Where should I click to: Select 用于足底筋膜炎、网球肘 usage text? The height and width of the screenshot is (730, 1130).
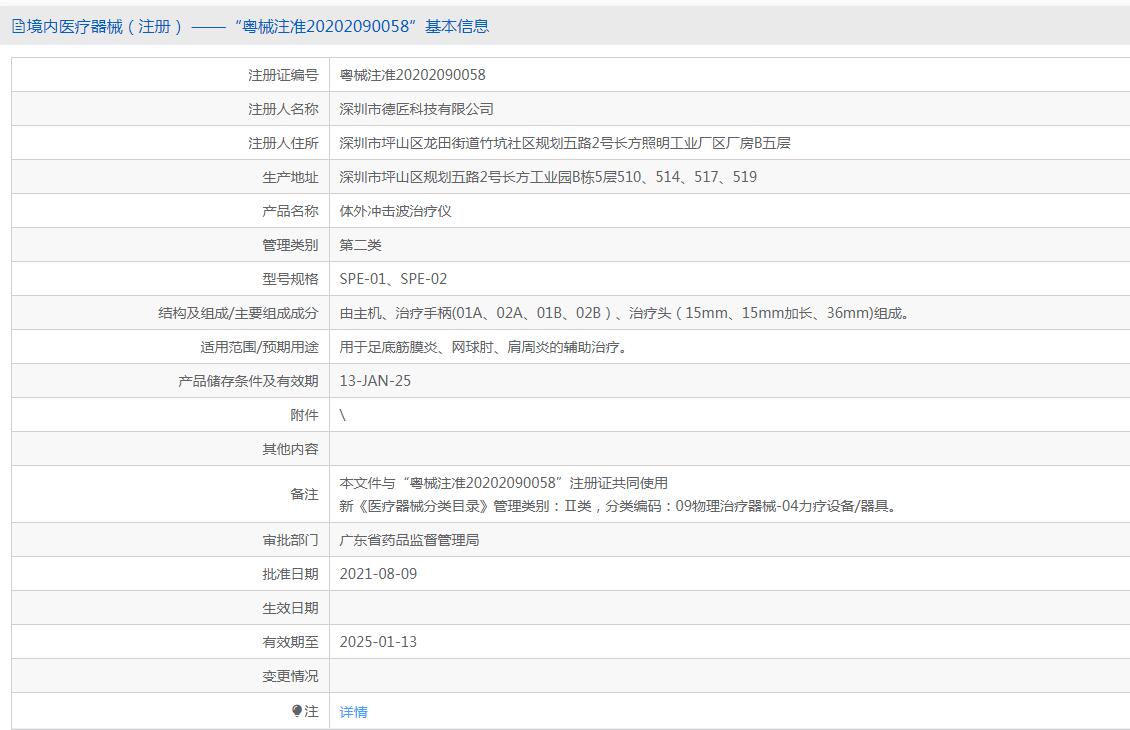tap(484, 347)
